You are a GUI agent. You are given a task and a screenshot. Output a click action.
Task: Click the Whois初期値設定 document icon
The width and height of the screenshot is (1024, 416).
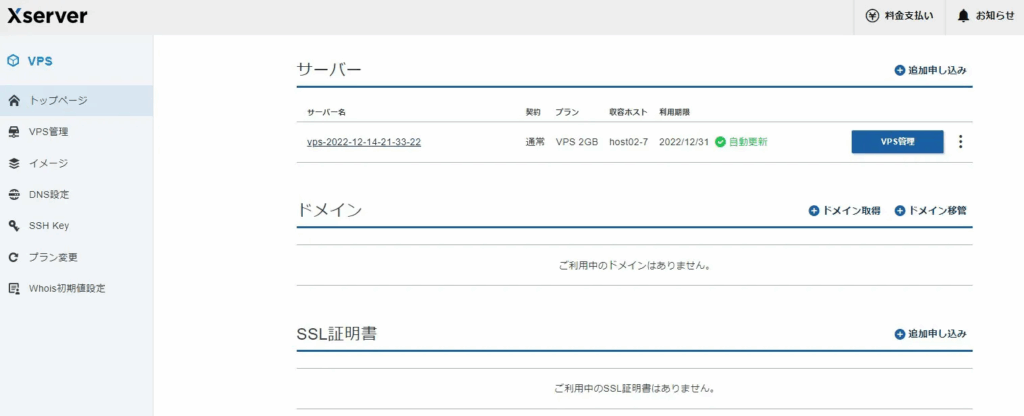pos(13,288)
